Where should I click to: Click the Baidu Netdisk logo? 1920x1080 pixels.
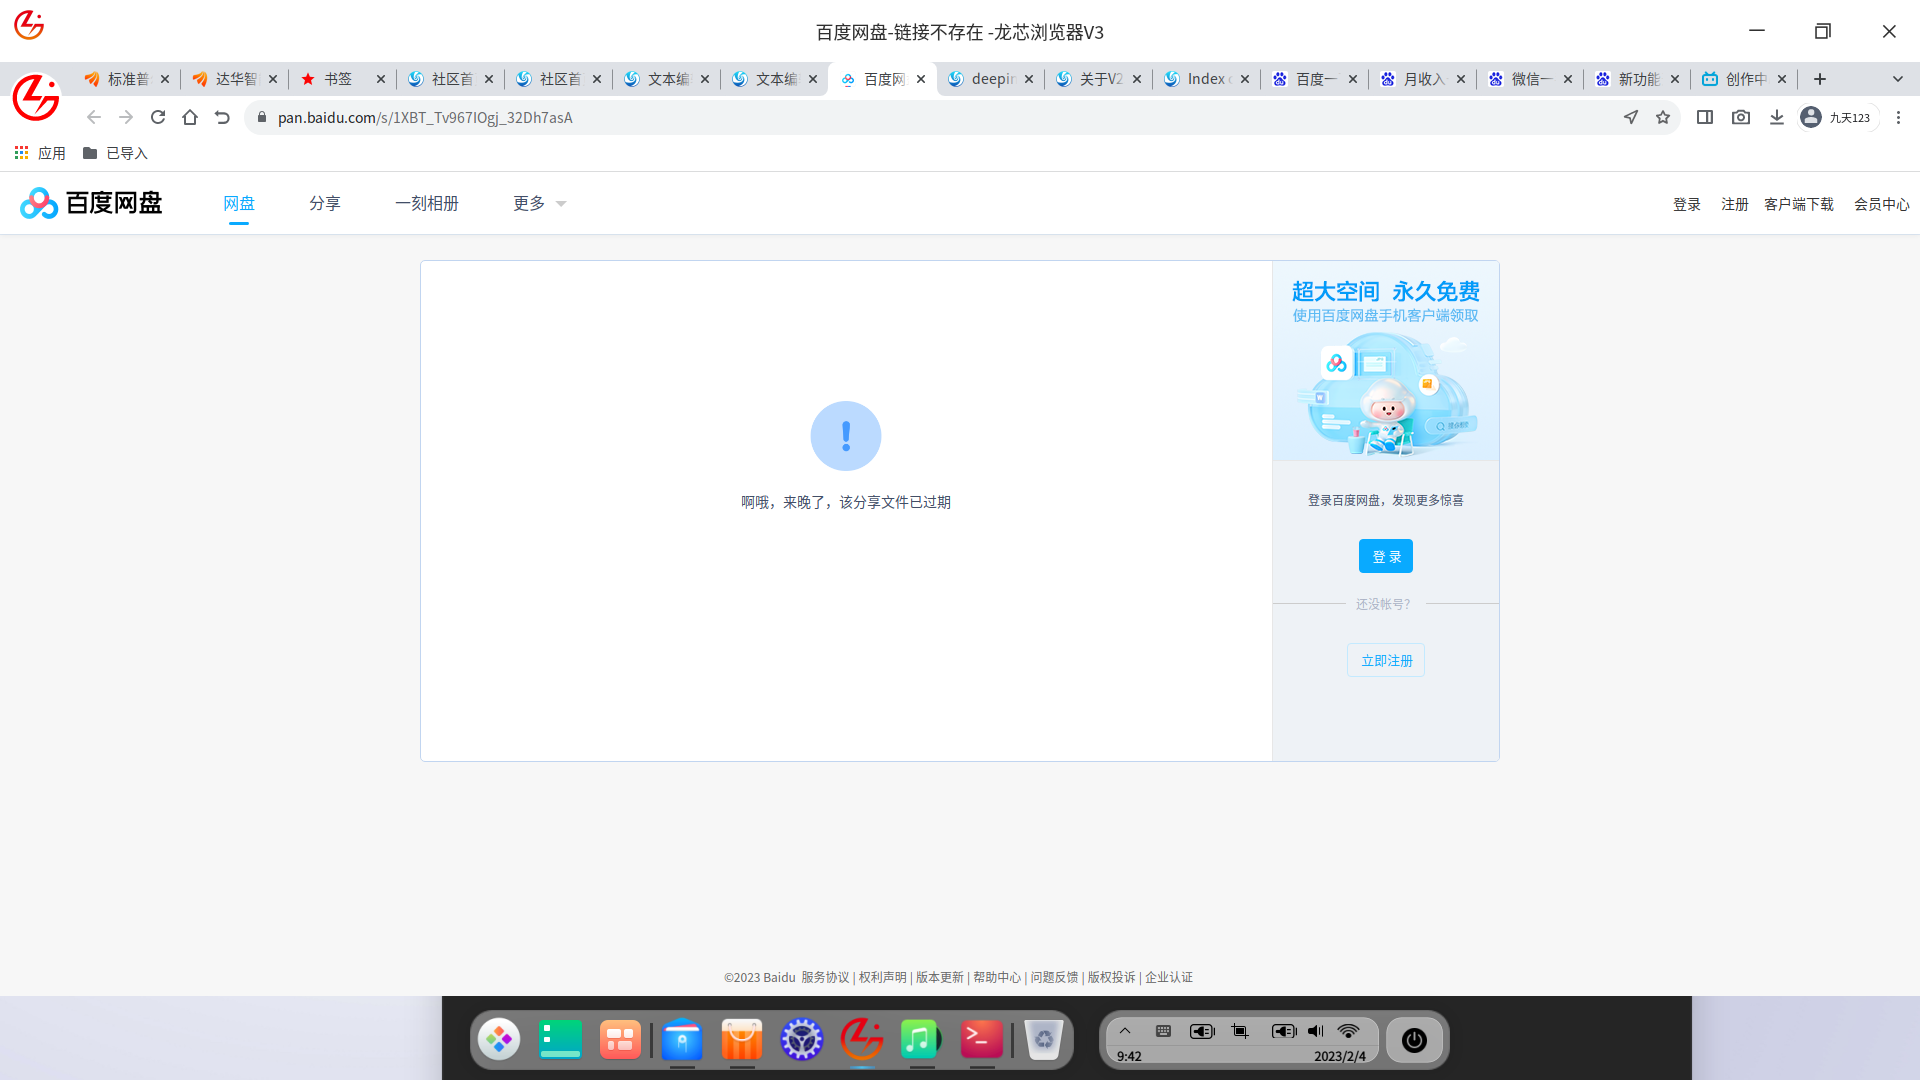point(91,203)
